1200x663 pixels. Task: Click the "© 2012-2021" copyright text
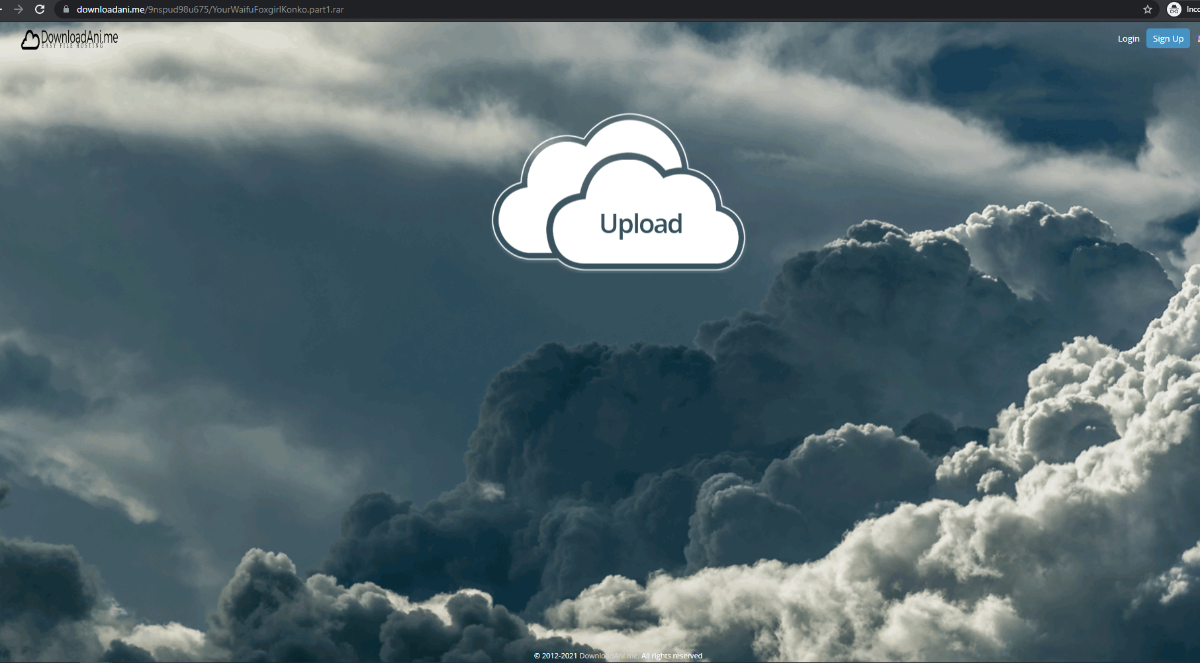point(555,656)
